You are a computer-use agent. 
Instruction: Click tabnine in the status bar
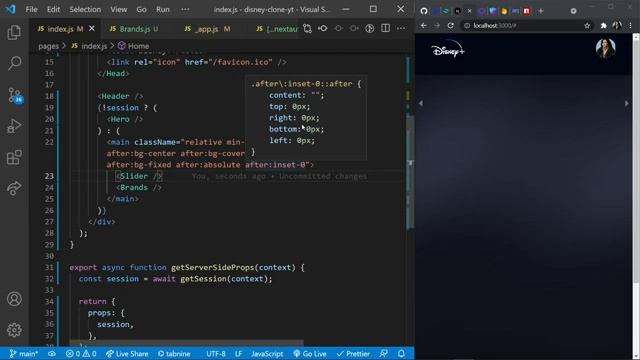[174, 353]
